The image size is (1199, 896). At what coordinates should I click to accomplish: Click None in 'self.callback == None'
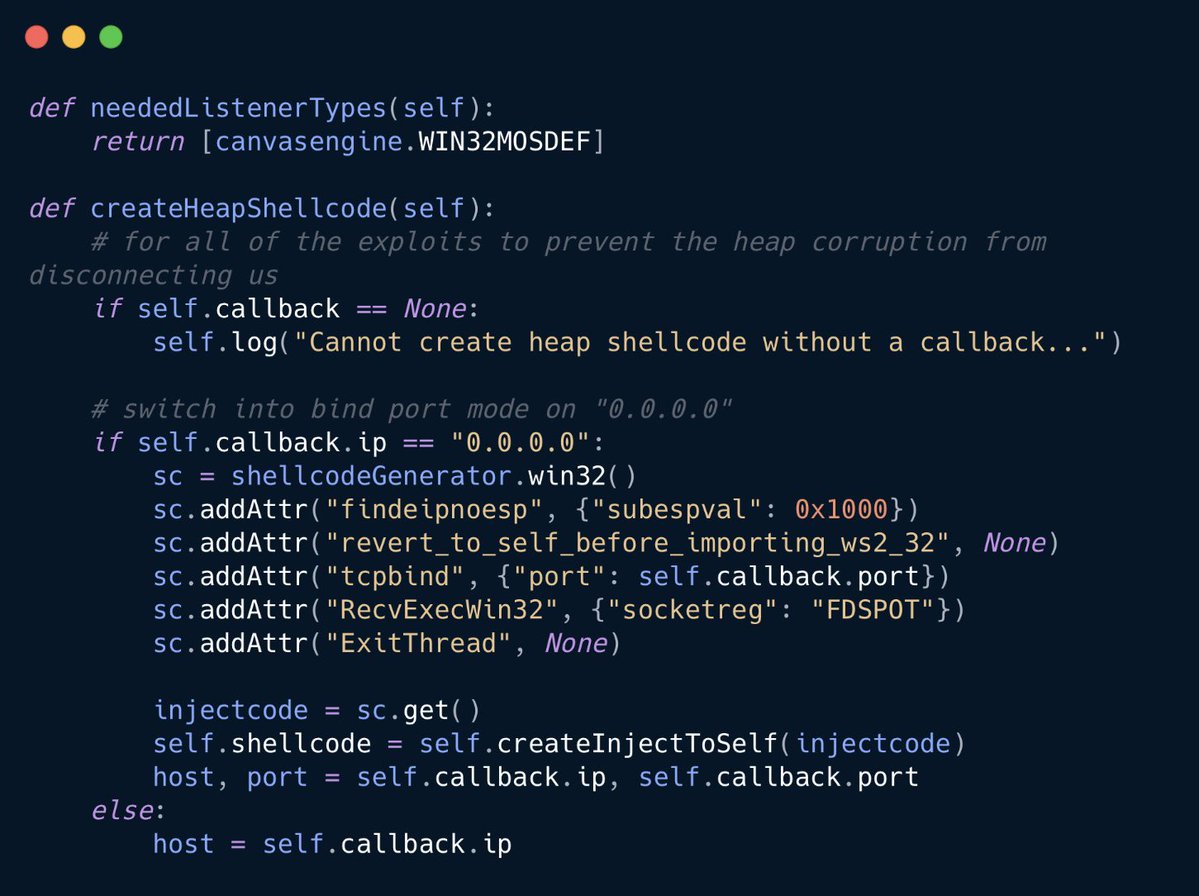(x=434, y=309)
